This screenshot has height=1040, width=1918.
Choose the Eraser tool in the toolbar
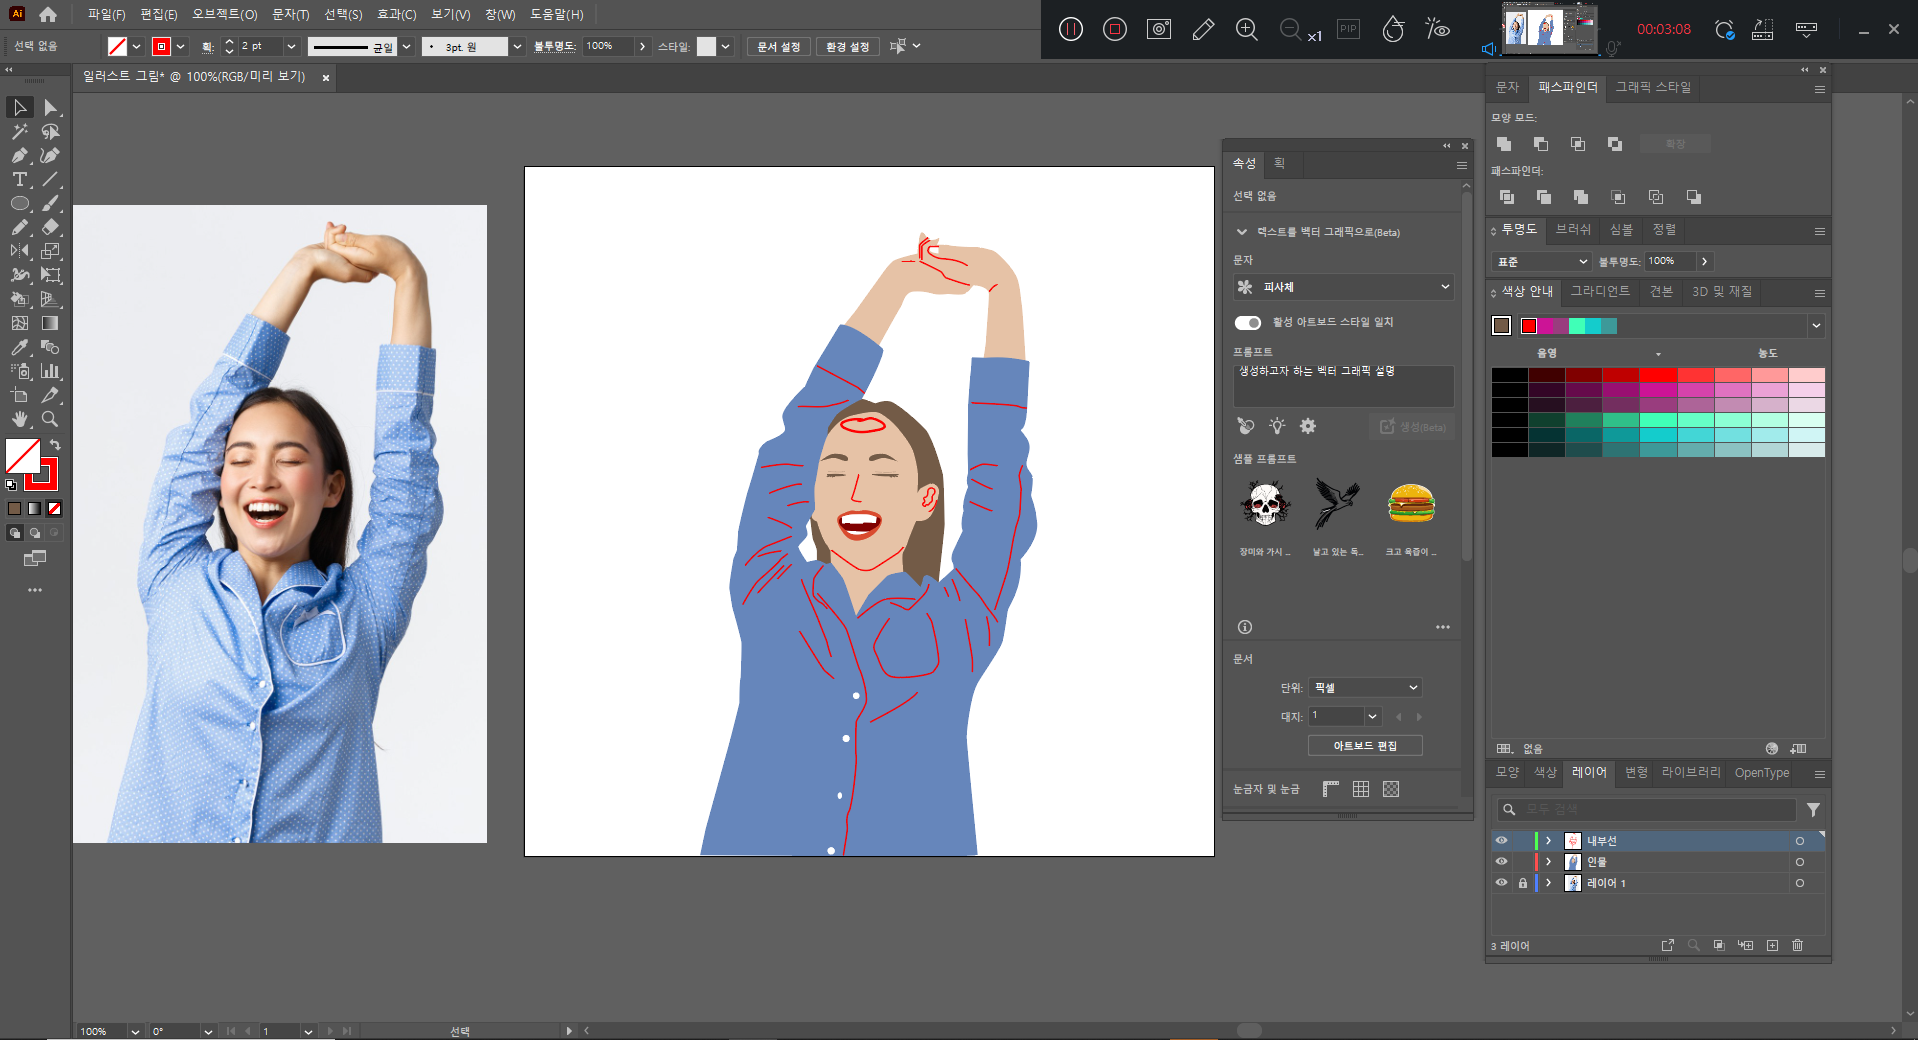pos(50,228)
